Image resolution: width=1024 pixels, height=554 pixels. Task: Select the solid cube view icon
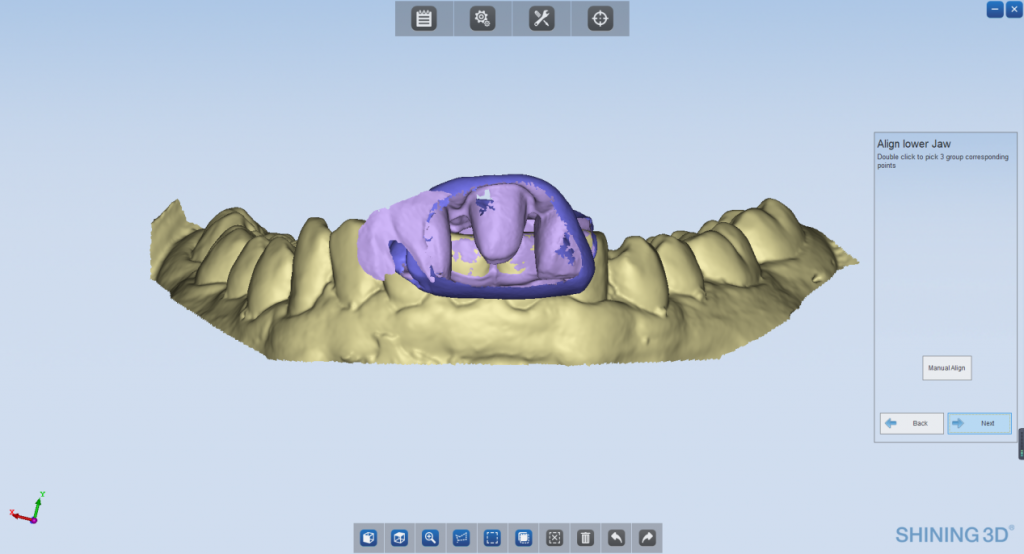click(369, 538)
